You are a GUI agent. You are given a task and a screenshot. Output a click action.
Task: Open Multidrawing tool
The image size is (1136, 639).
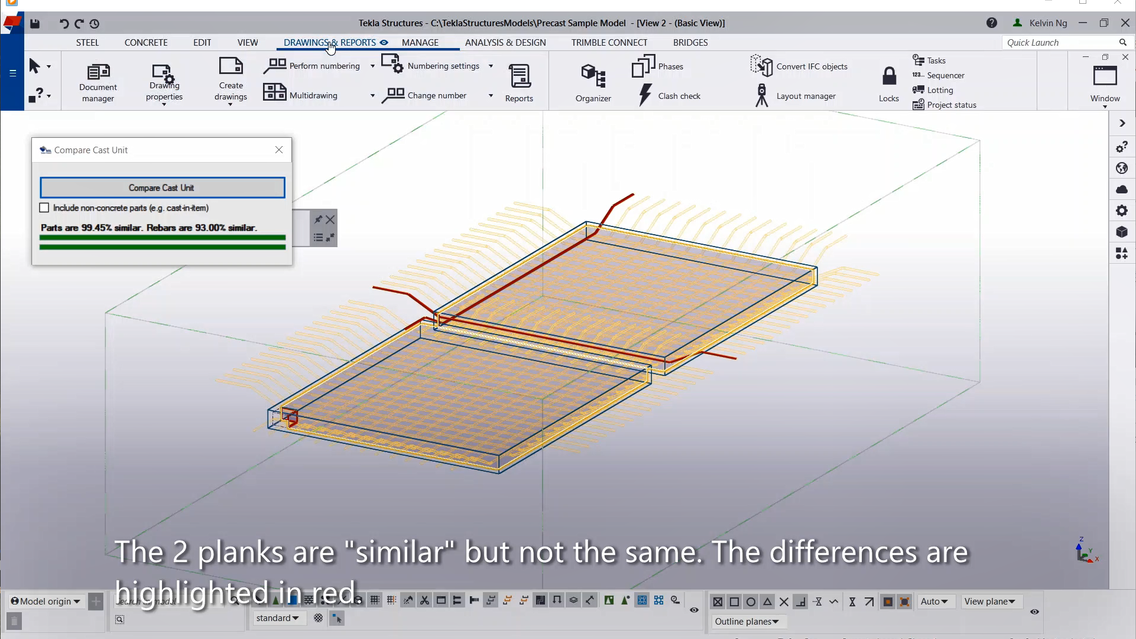pos(300,95)
